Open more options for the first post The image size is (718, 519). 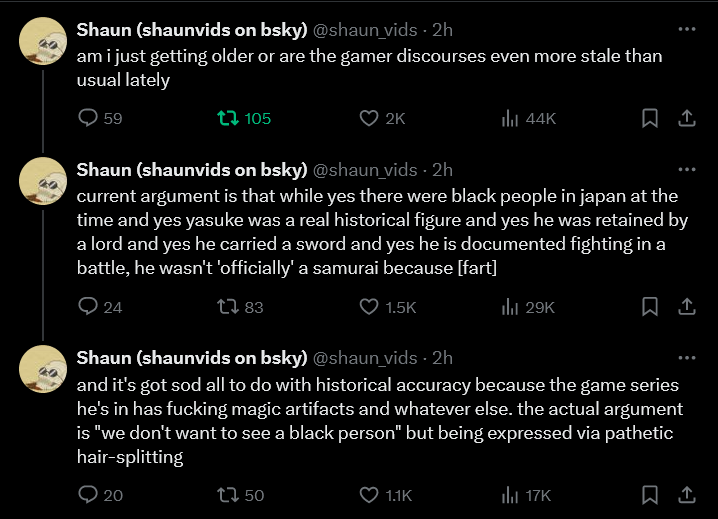[686, 29]
